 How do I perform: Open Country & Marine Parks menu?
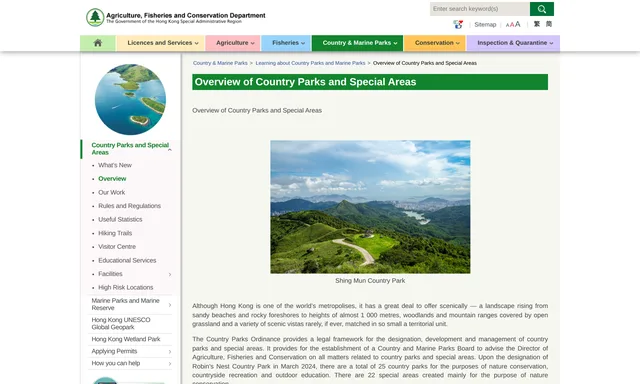357,43
